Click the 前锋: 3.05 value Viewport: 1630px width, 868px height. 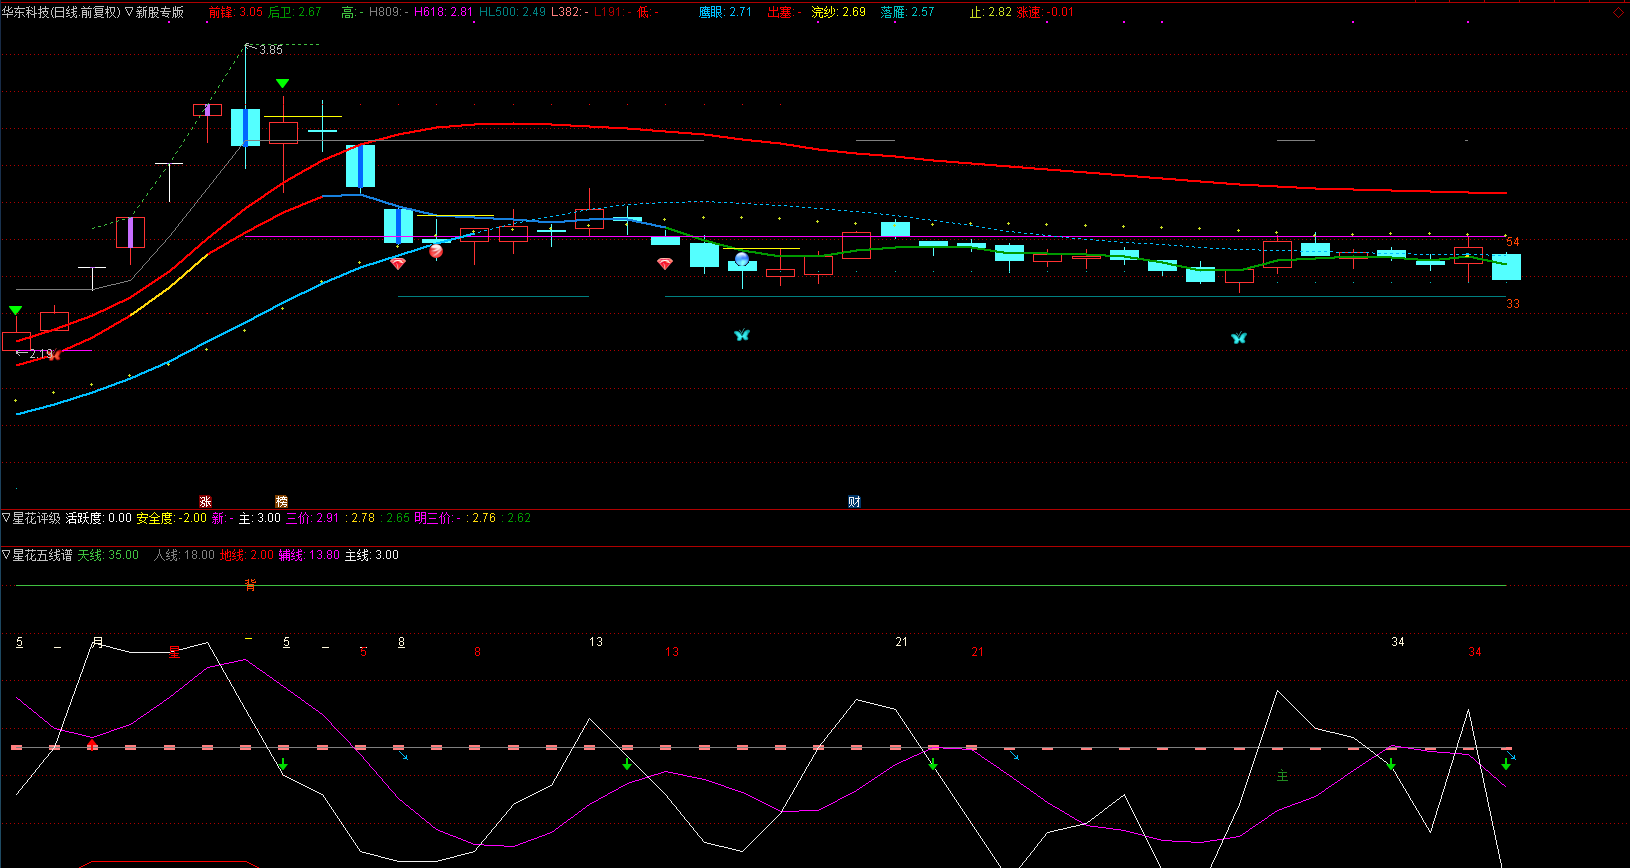[x=236, y=12]
